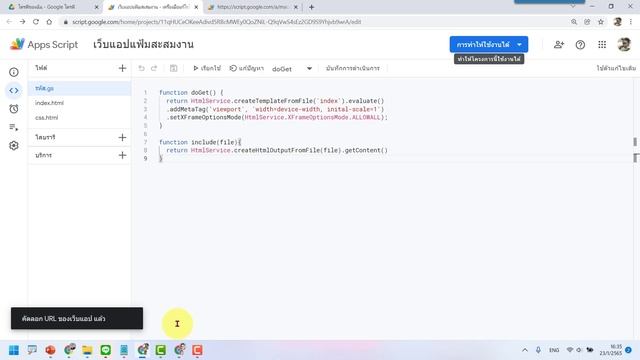
Task: Go to browser home page
Action: pos(49,22)
